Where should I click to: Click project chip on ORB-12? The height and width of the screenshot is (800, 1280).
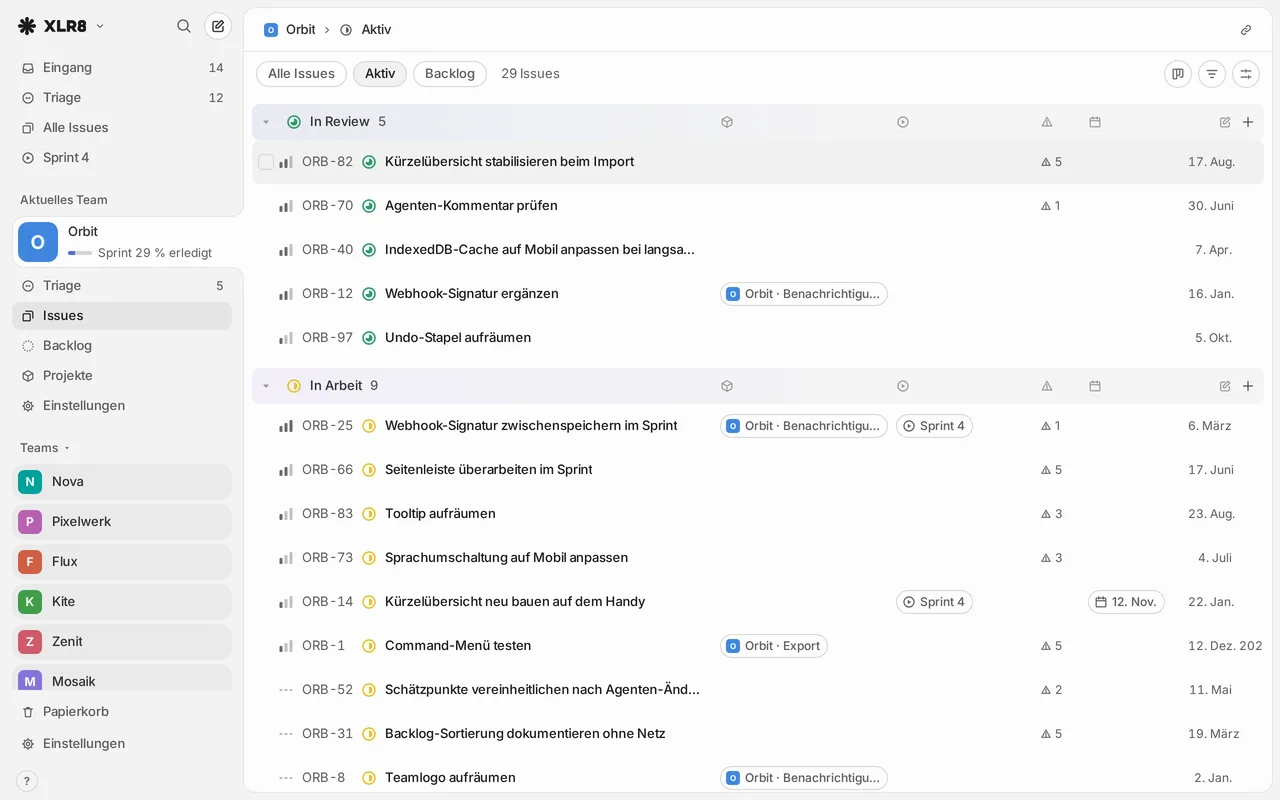804,294
